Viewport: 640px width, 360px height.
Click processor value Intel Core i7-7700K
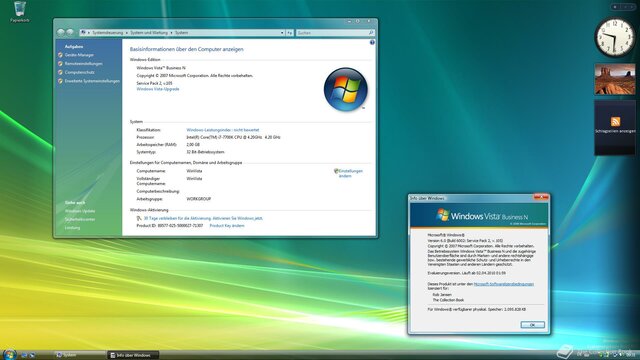233,138
